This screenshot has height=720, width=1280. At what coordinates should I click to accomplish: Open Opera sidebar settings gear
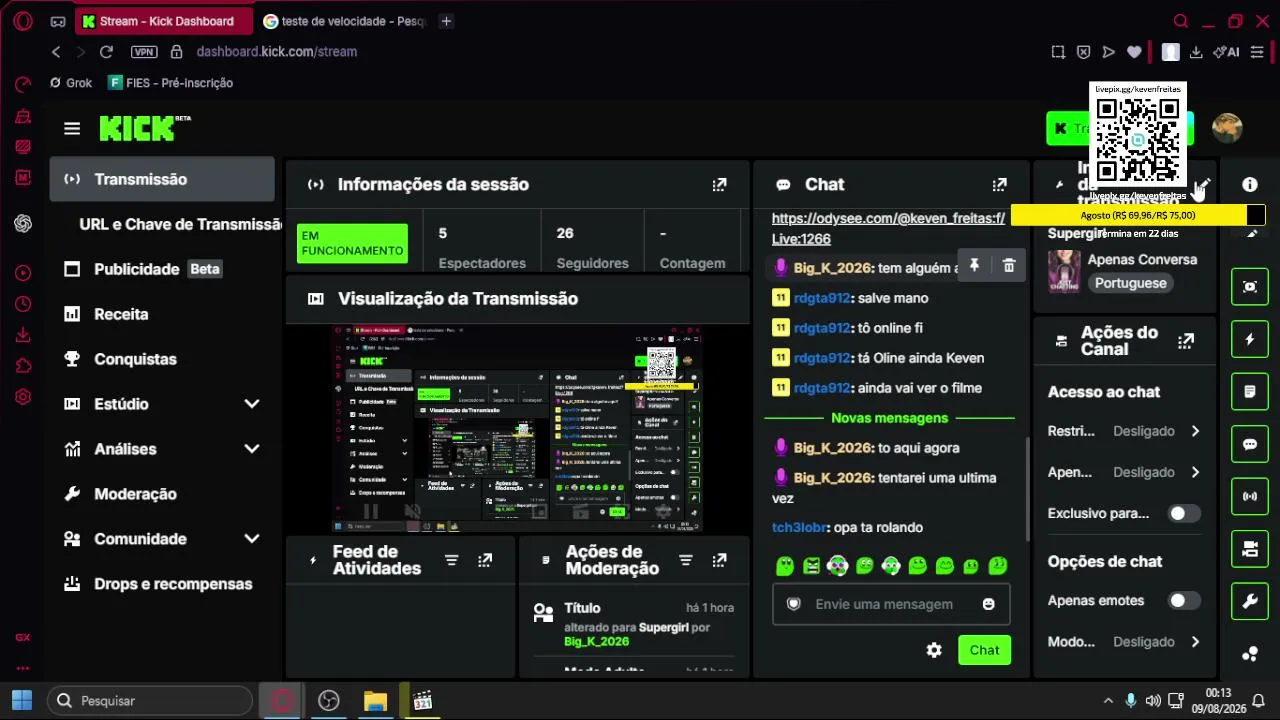(x=23, y=397)
